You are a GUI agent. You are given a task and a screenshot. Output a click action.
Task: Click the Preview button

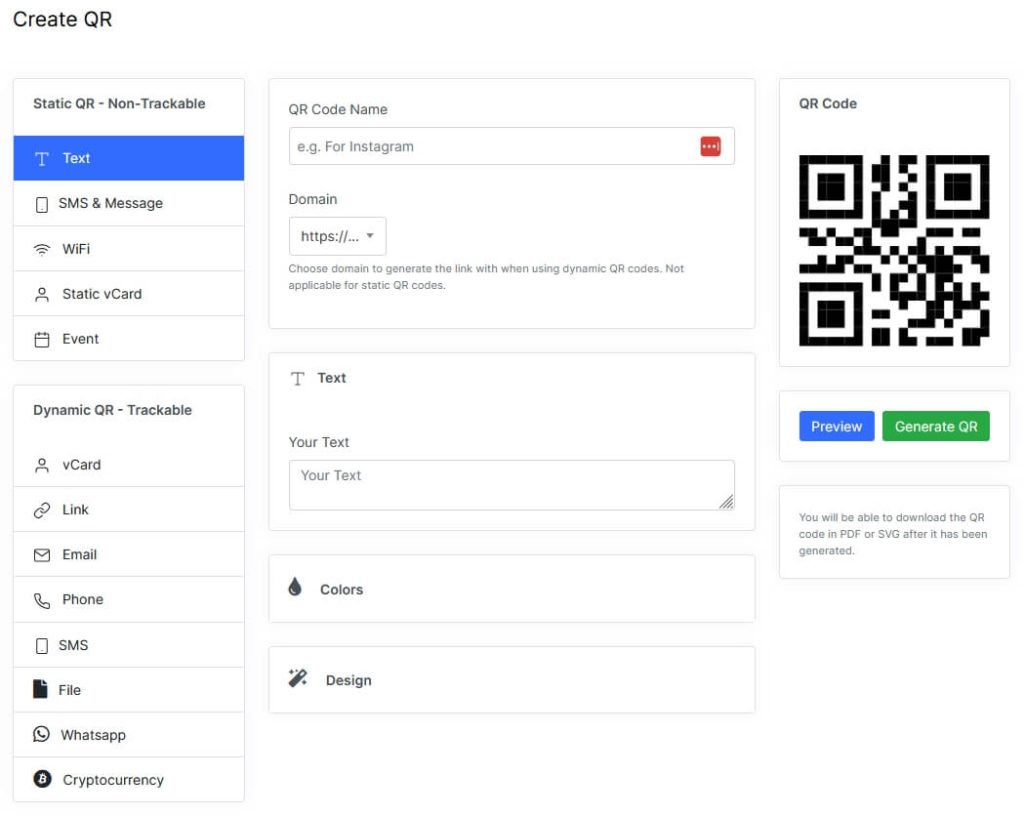tap(836, 426)
